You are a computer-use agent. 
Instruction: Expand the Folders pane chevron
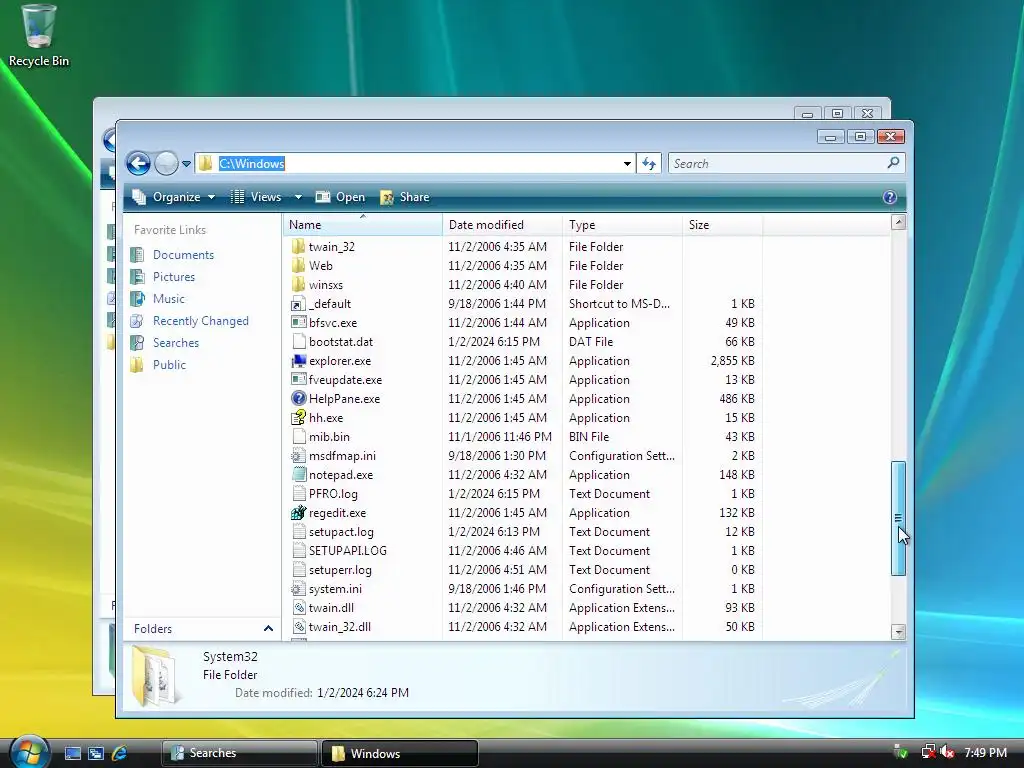pos(268,628)
